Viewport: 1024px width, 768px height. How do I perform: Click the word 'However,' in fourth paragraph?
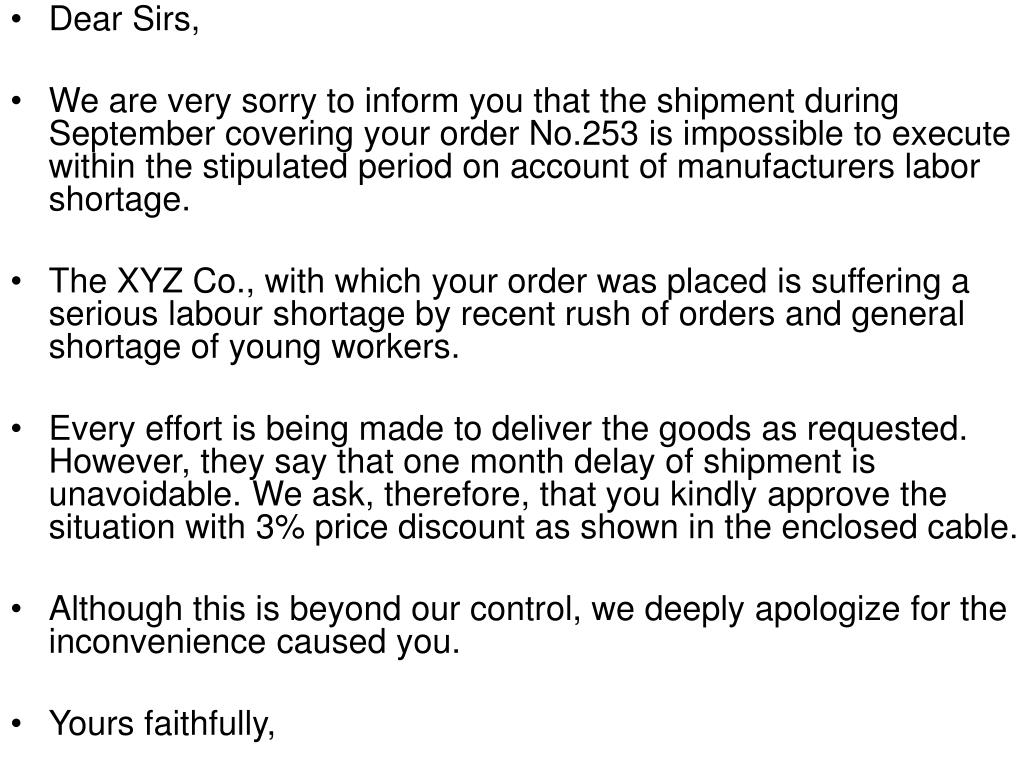click(x=120, y=462)
